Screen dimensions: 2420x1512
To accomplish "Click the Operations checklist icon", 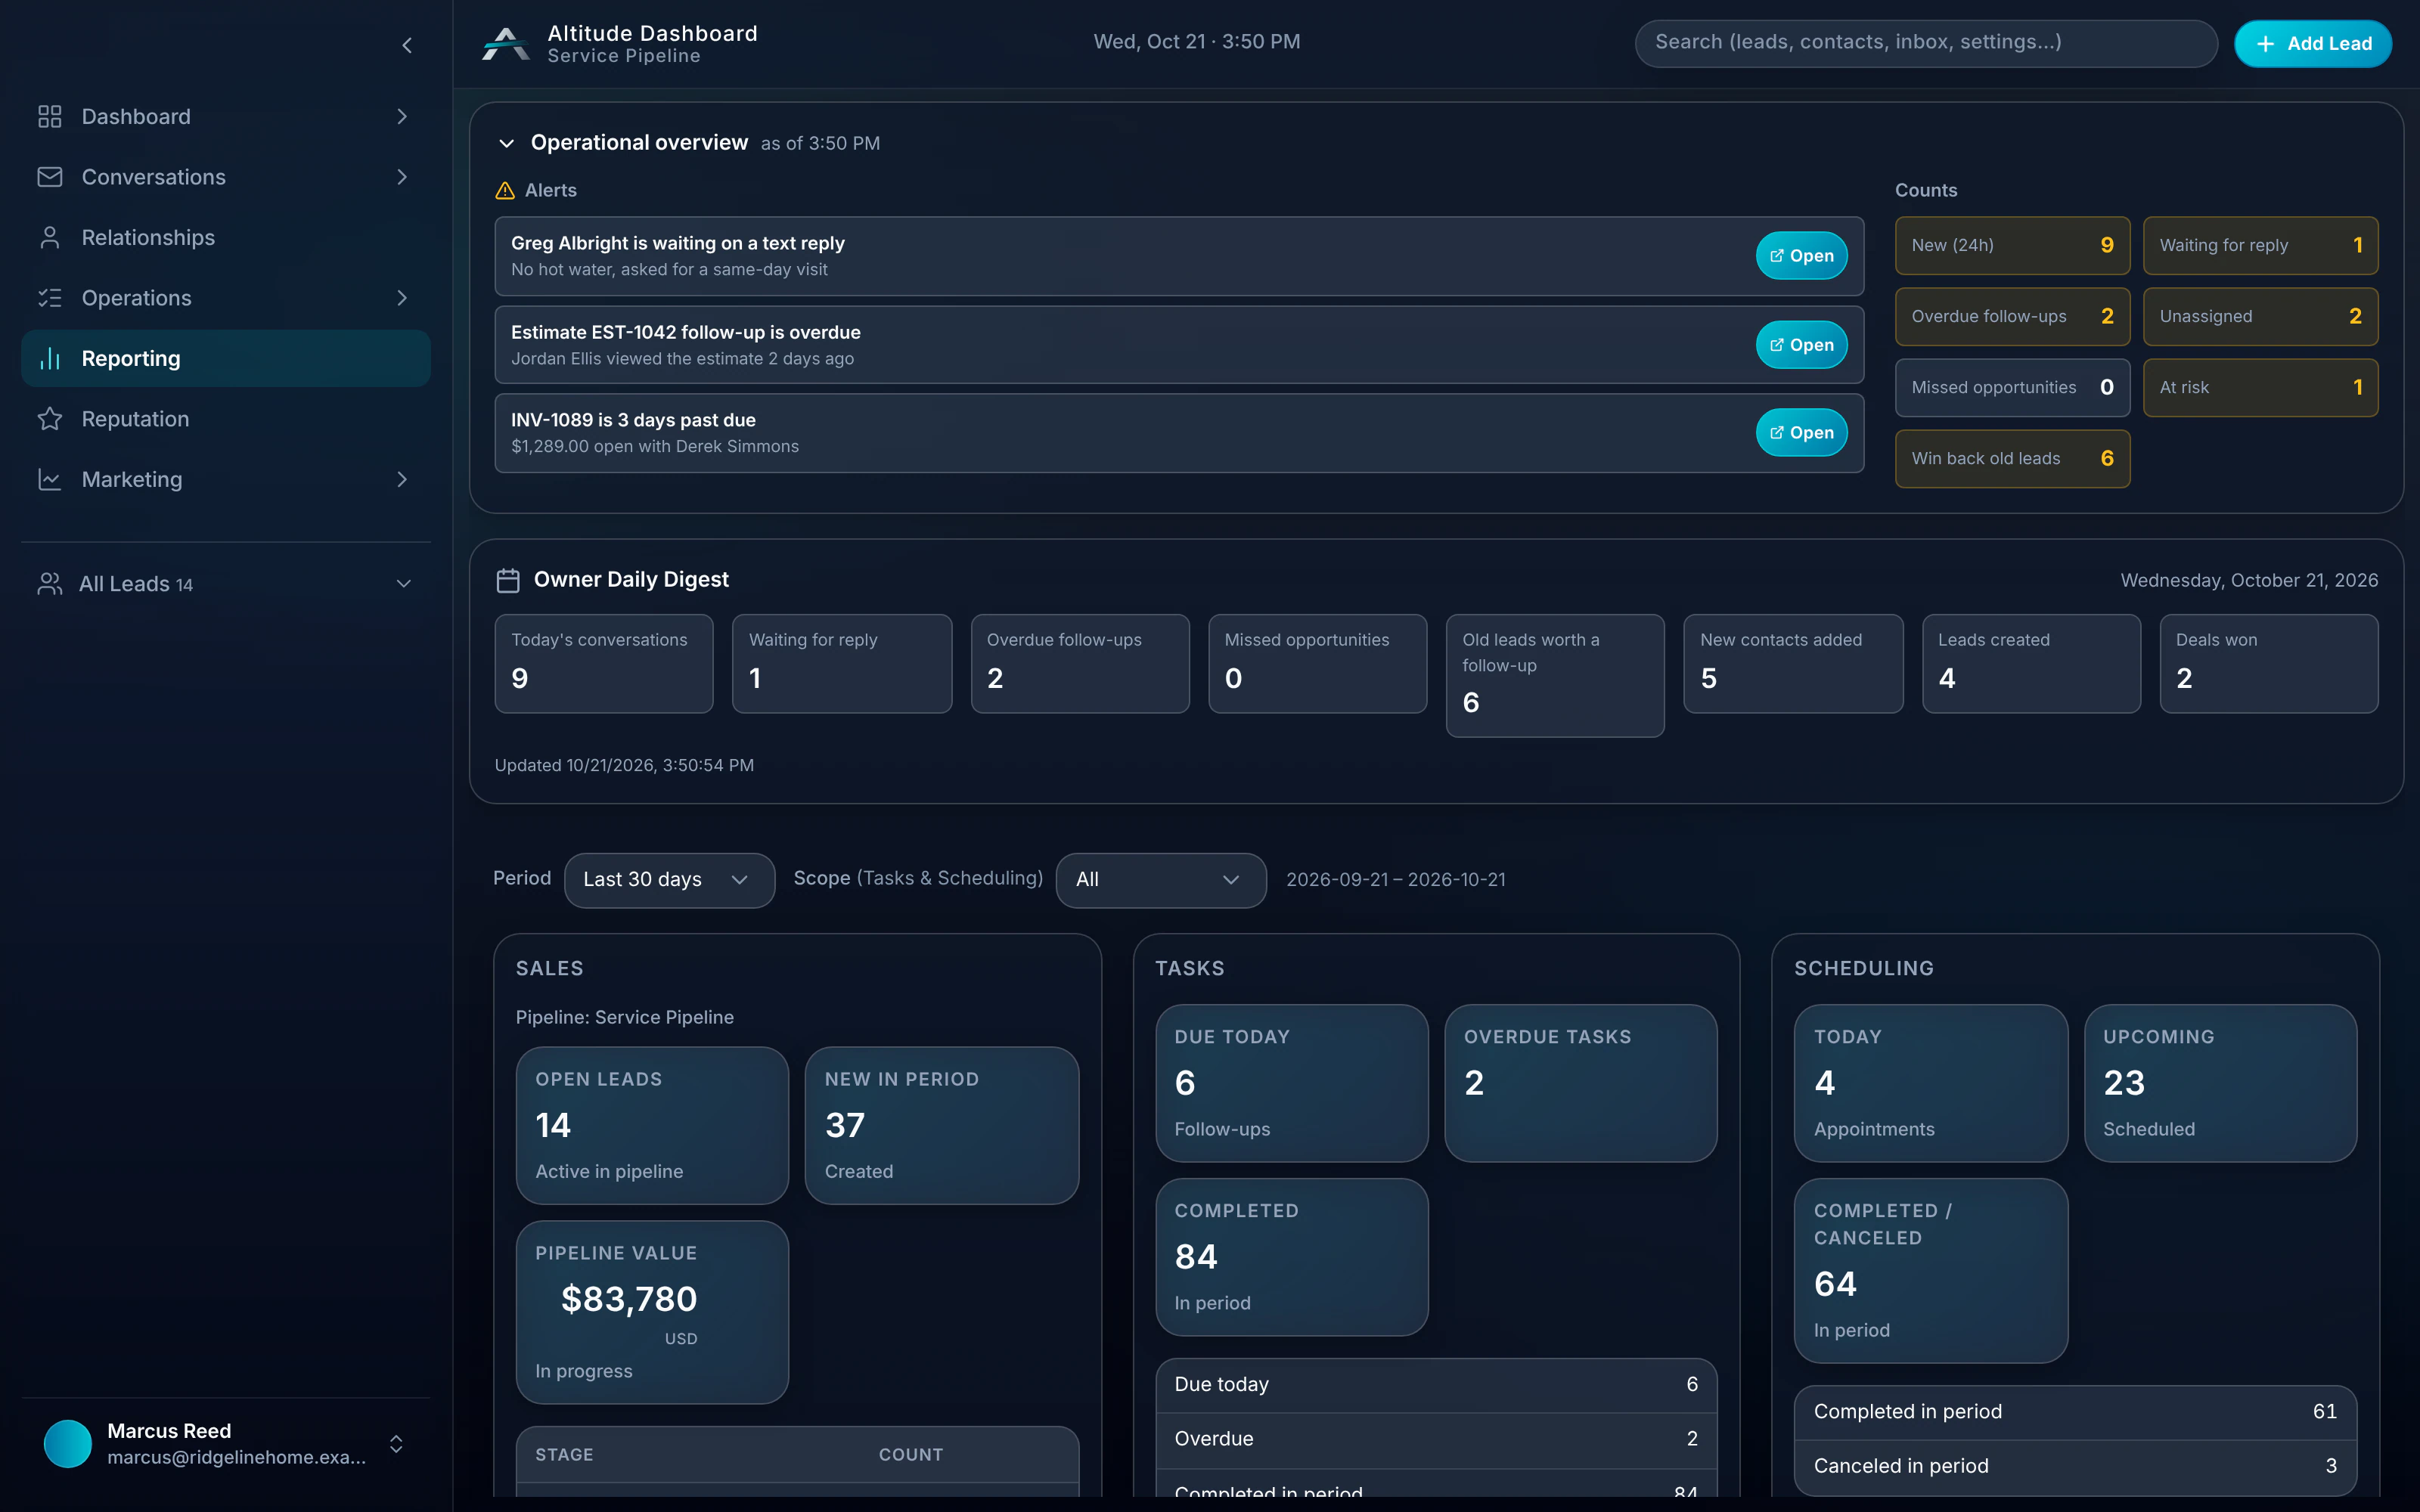I will [50, 298].
